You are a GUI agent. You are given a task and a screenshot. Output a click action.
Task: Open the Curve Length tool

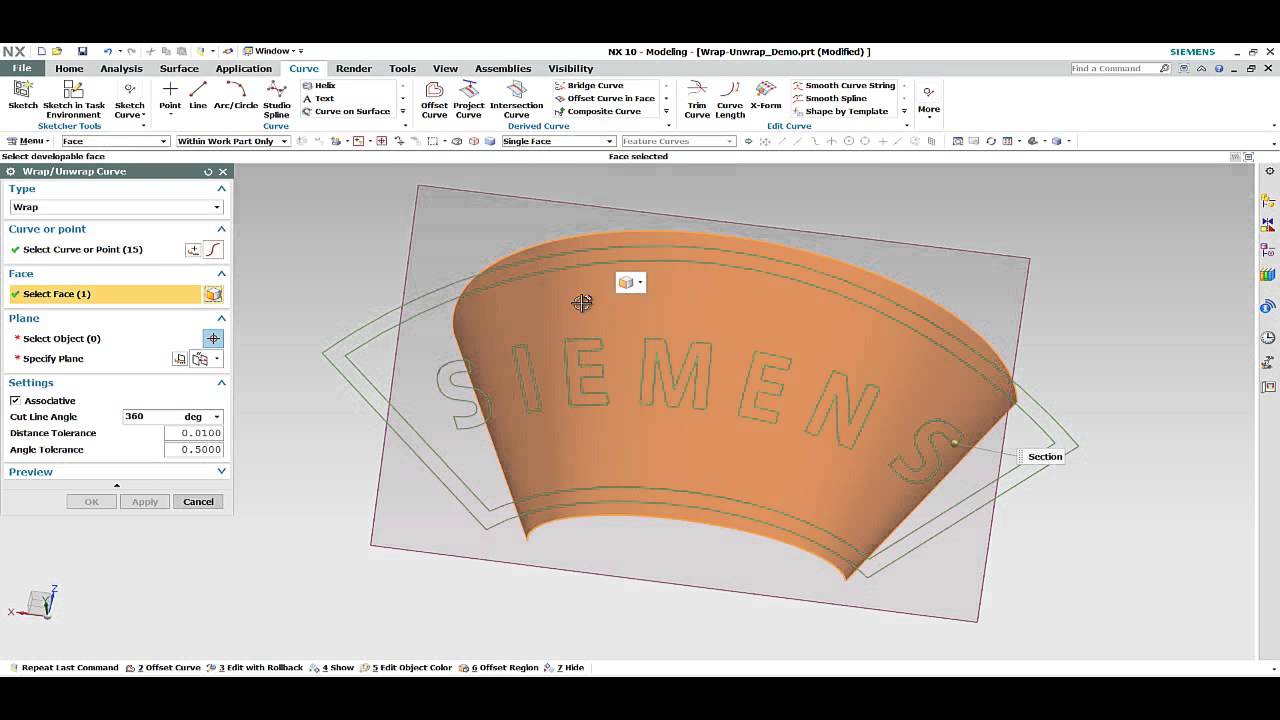(x=730, y=100)
